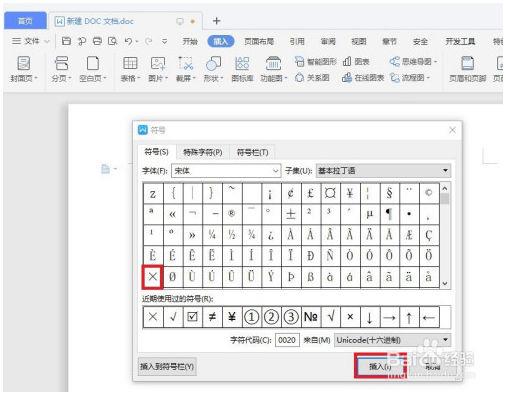Image resolution: width=506 pixels, height=395 pixels.
Task: Click the Print icon in quick toolbar
Action: (97, 41)
